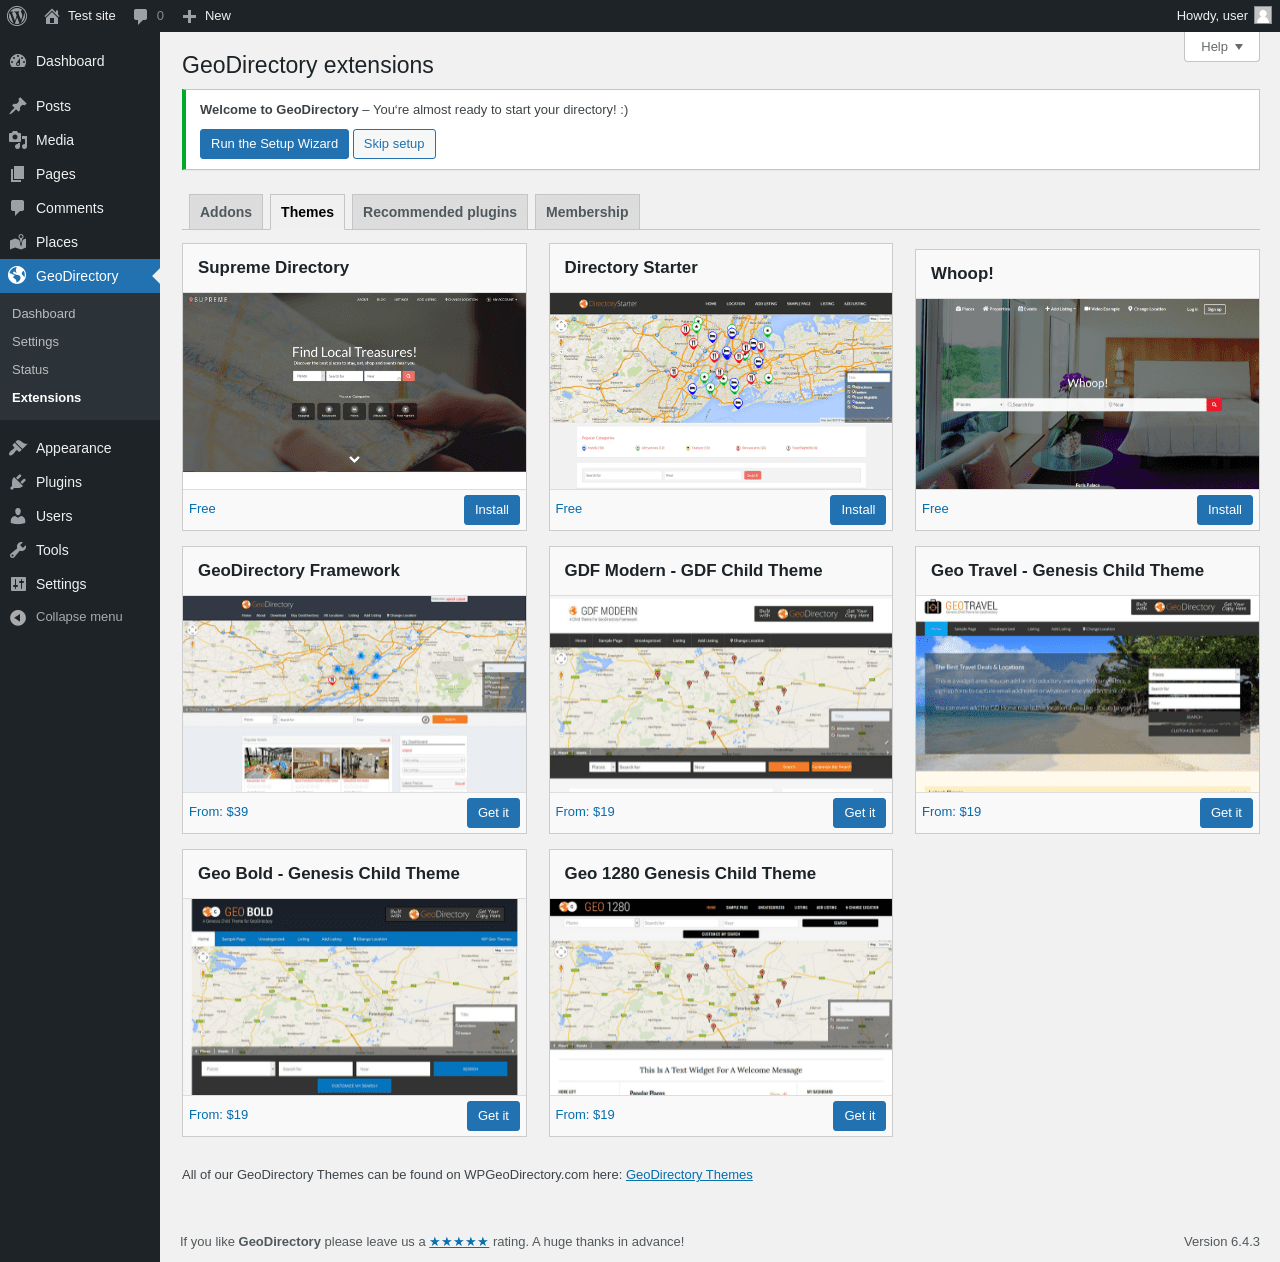Click the Geo 1280 Genesis Child Theme title
1280x1262 pixels.
click(x=690, y=873)
